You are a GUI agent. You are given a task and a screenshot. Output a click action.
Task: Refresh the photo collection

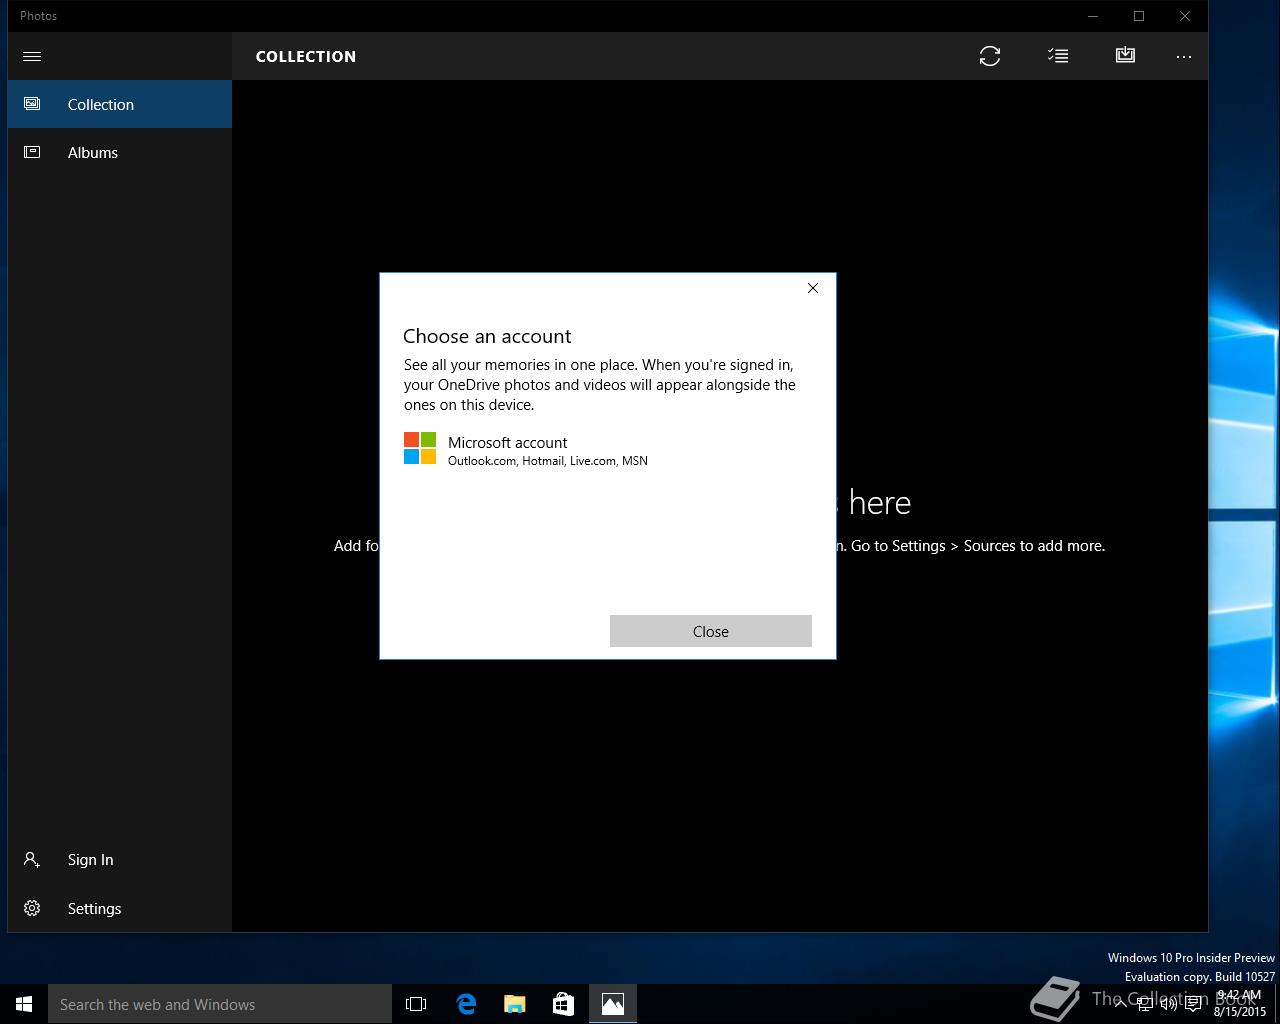(x=990, y=56)
